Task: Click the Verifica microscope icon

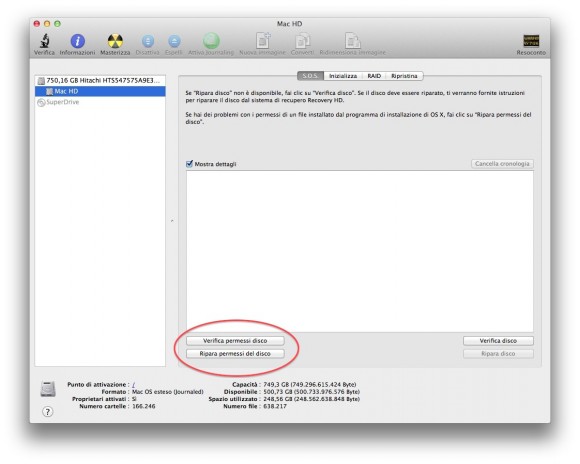Action: point(44,41)
